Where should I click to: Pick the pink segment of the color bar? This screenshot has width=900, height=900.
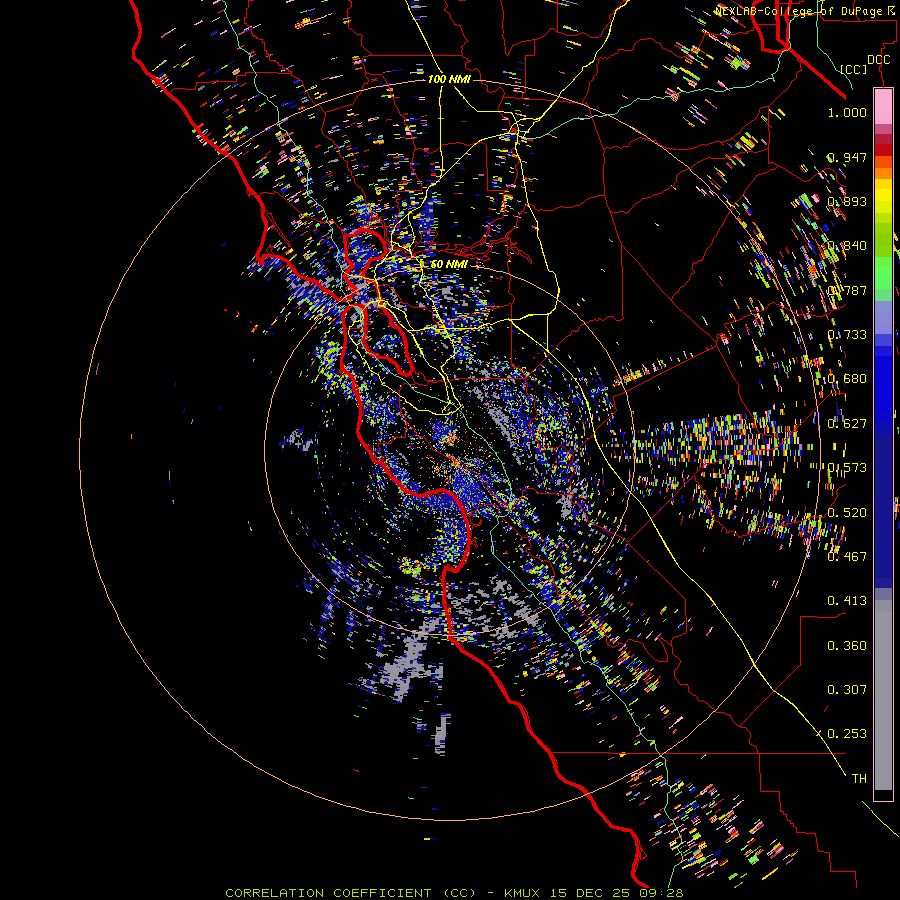pyautogui.click(x=883, y=107)
